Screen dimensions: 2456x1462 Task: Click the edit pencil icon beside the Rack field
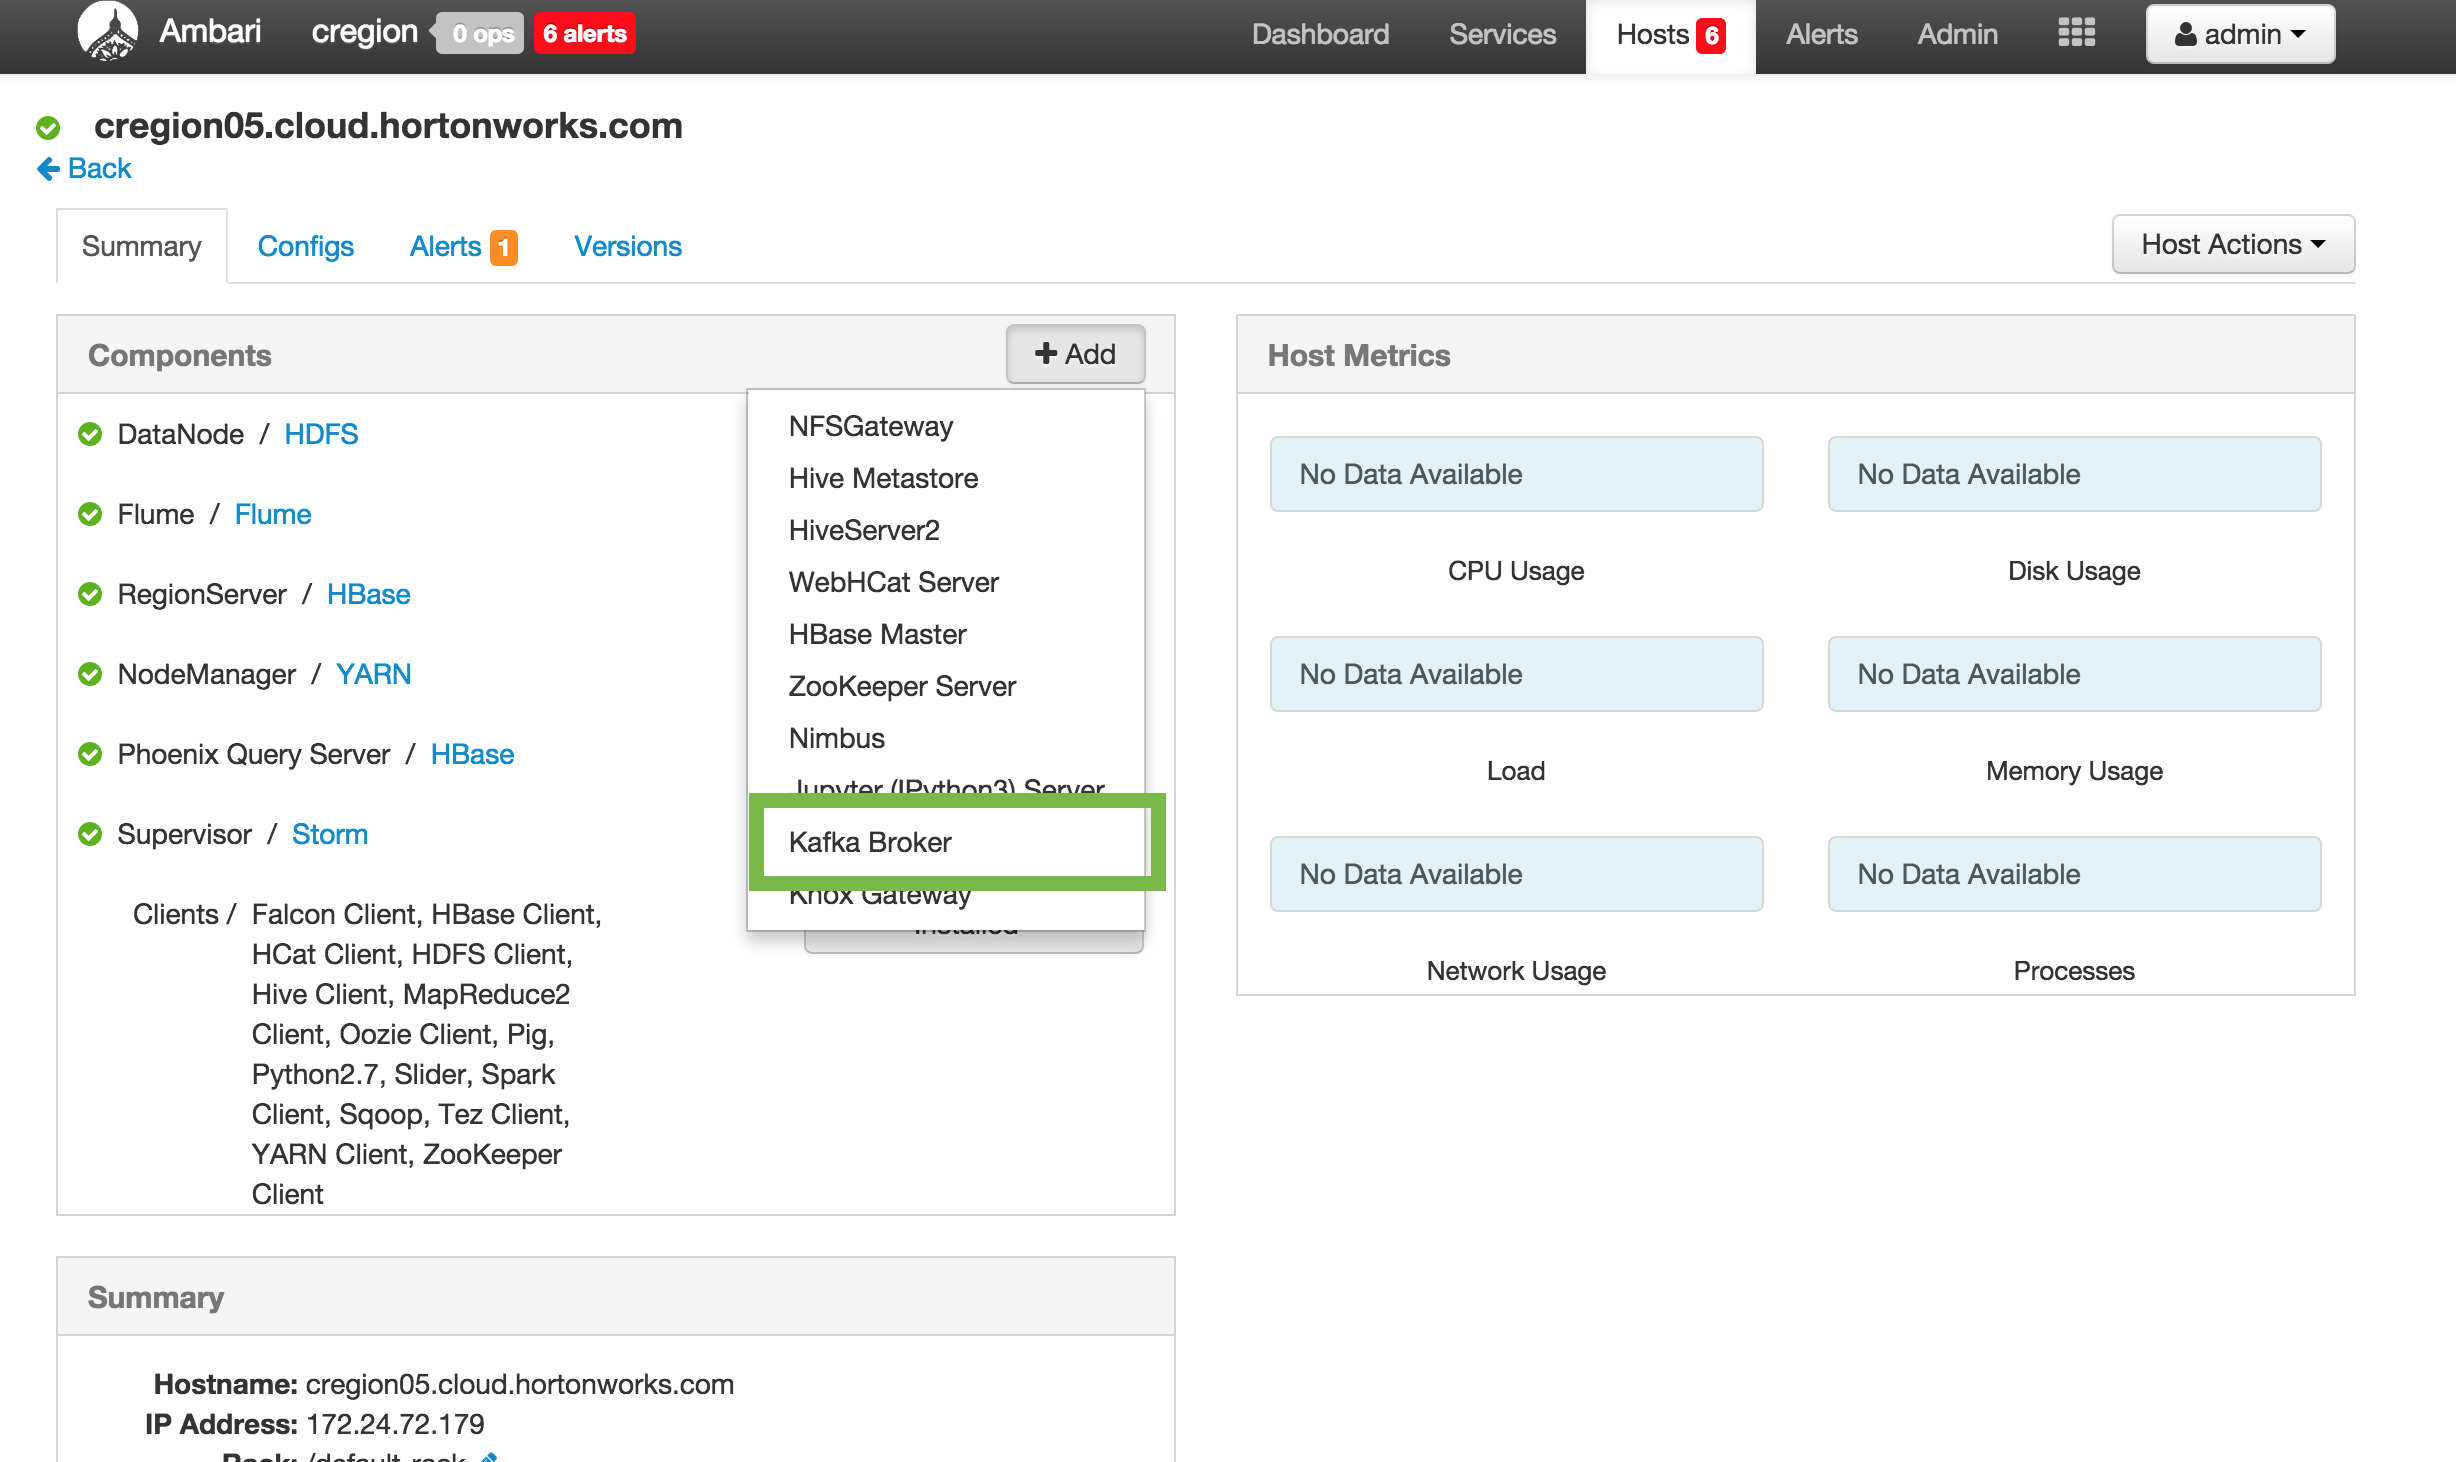(x=489, y=1456)
